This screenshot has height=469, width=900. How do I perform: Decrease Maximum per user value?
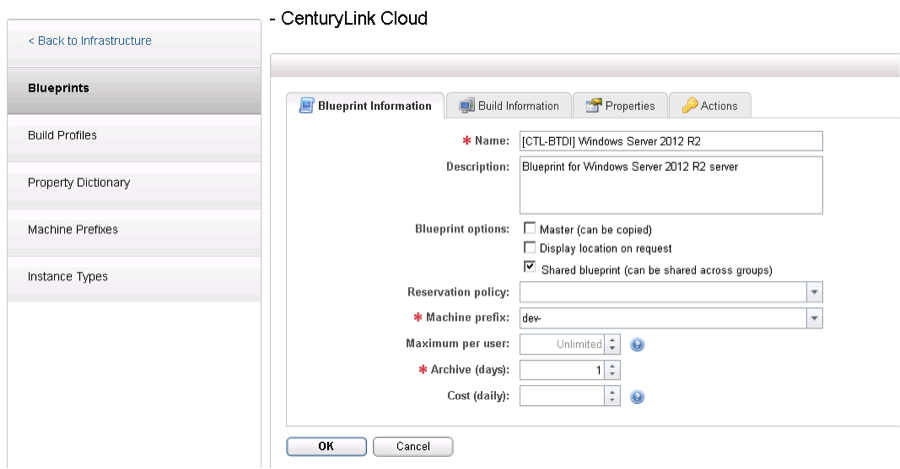click(612, 349)
